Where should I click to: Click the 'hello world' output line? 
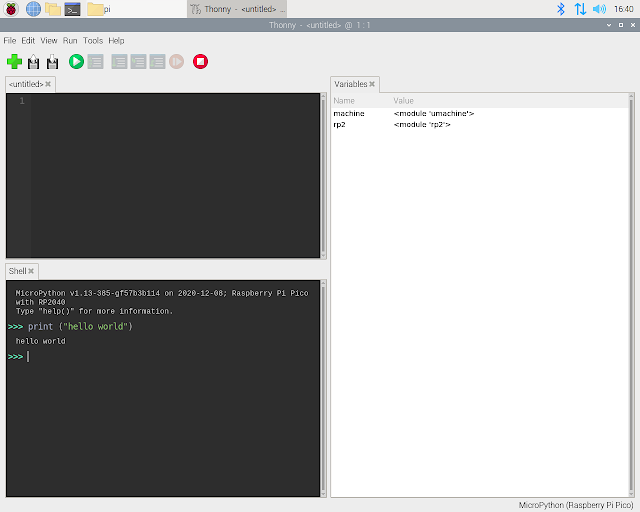click(40, 341)
